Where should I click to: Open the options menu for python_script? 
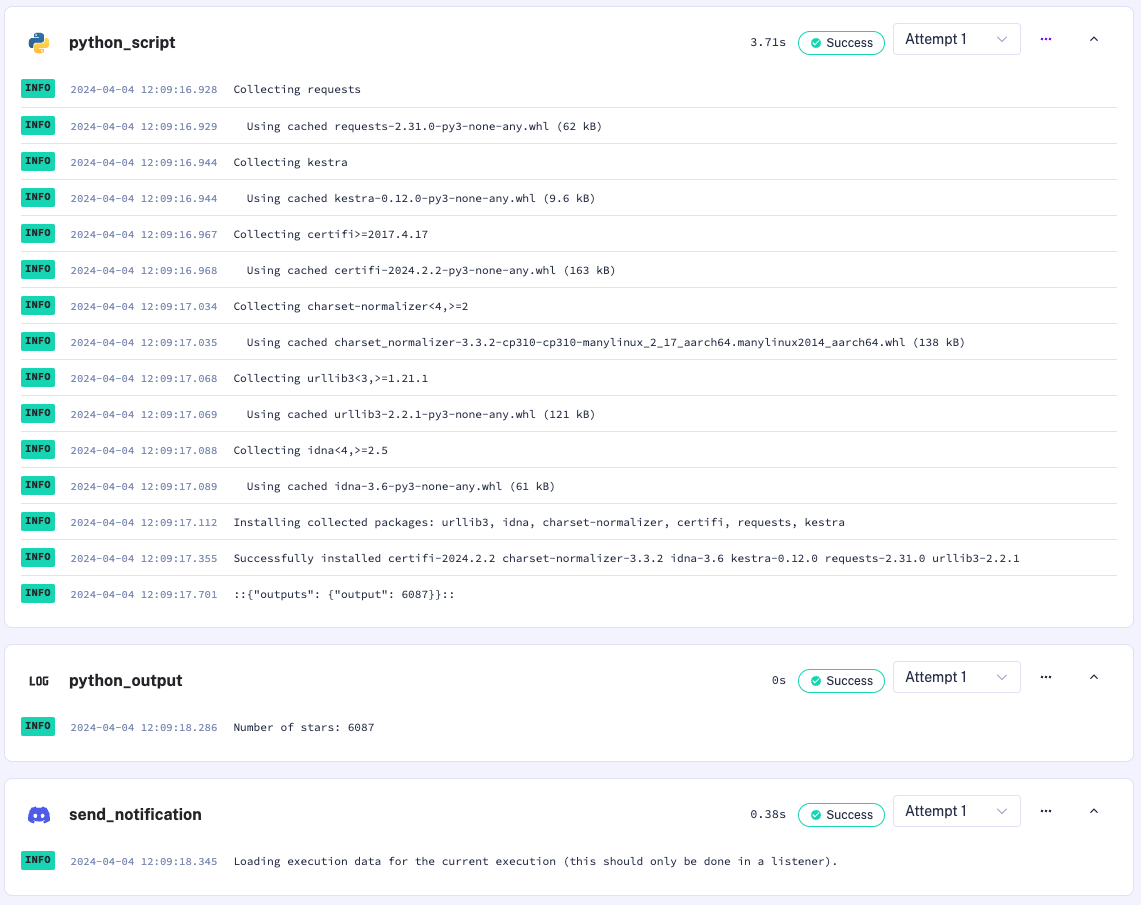[x=1046, y=39]
